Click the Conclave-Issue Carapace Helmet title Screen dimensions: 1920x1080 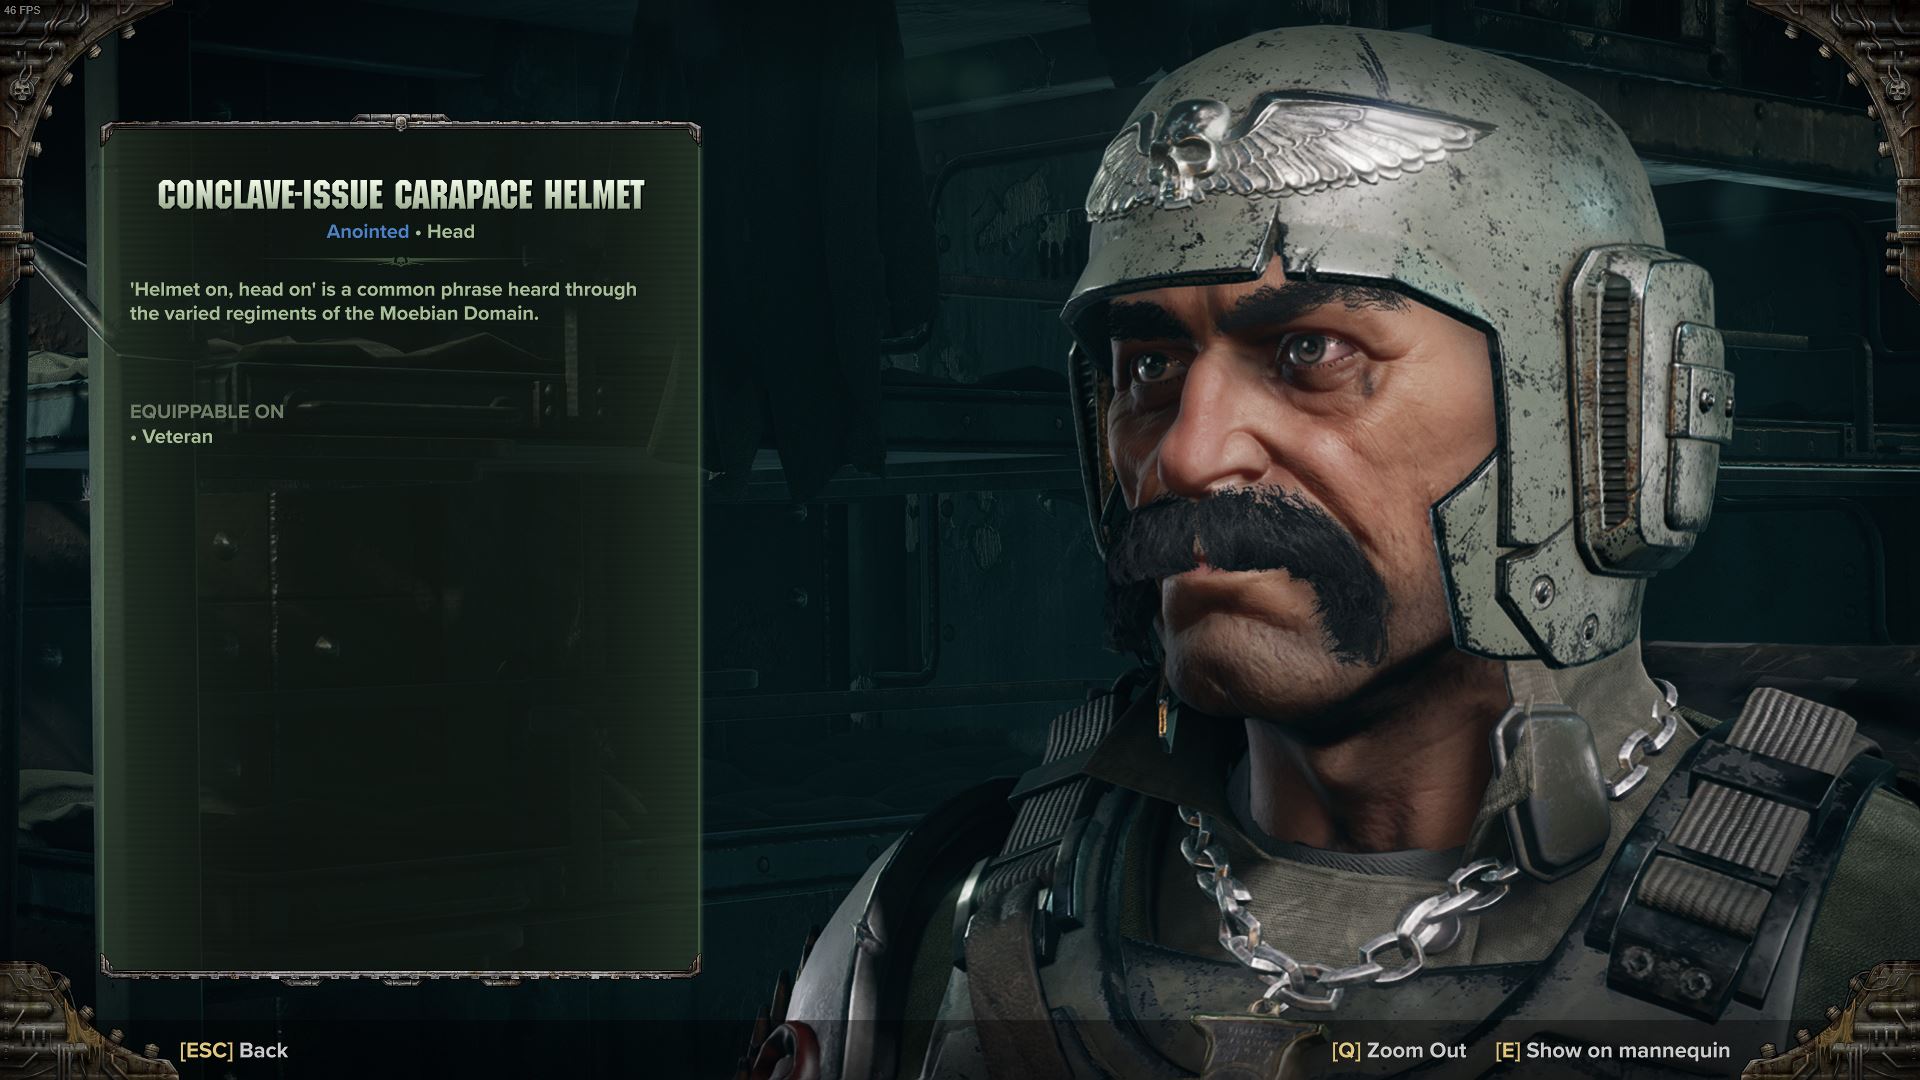[401, 195]
